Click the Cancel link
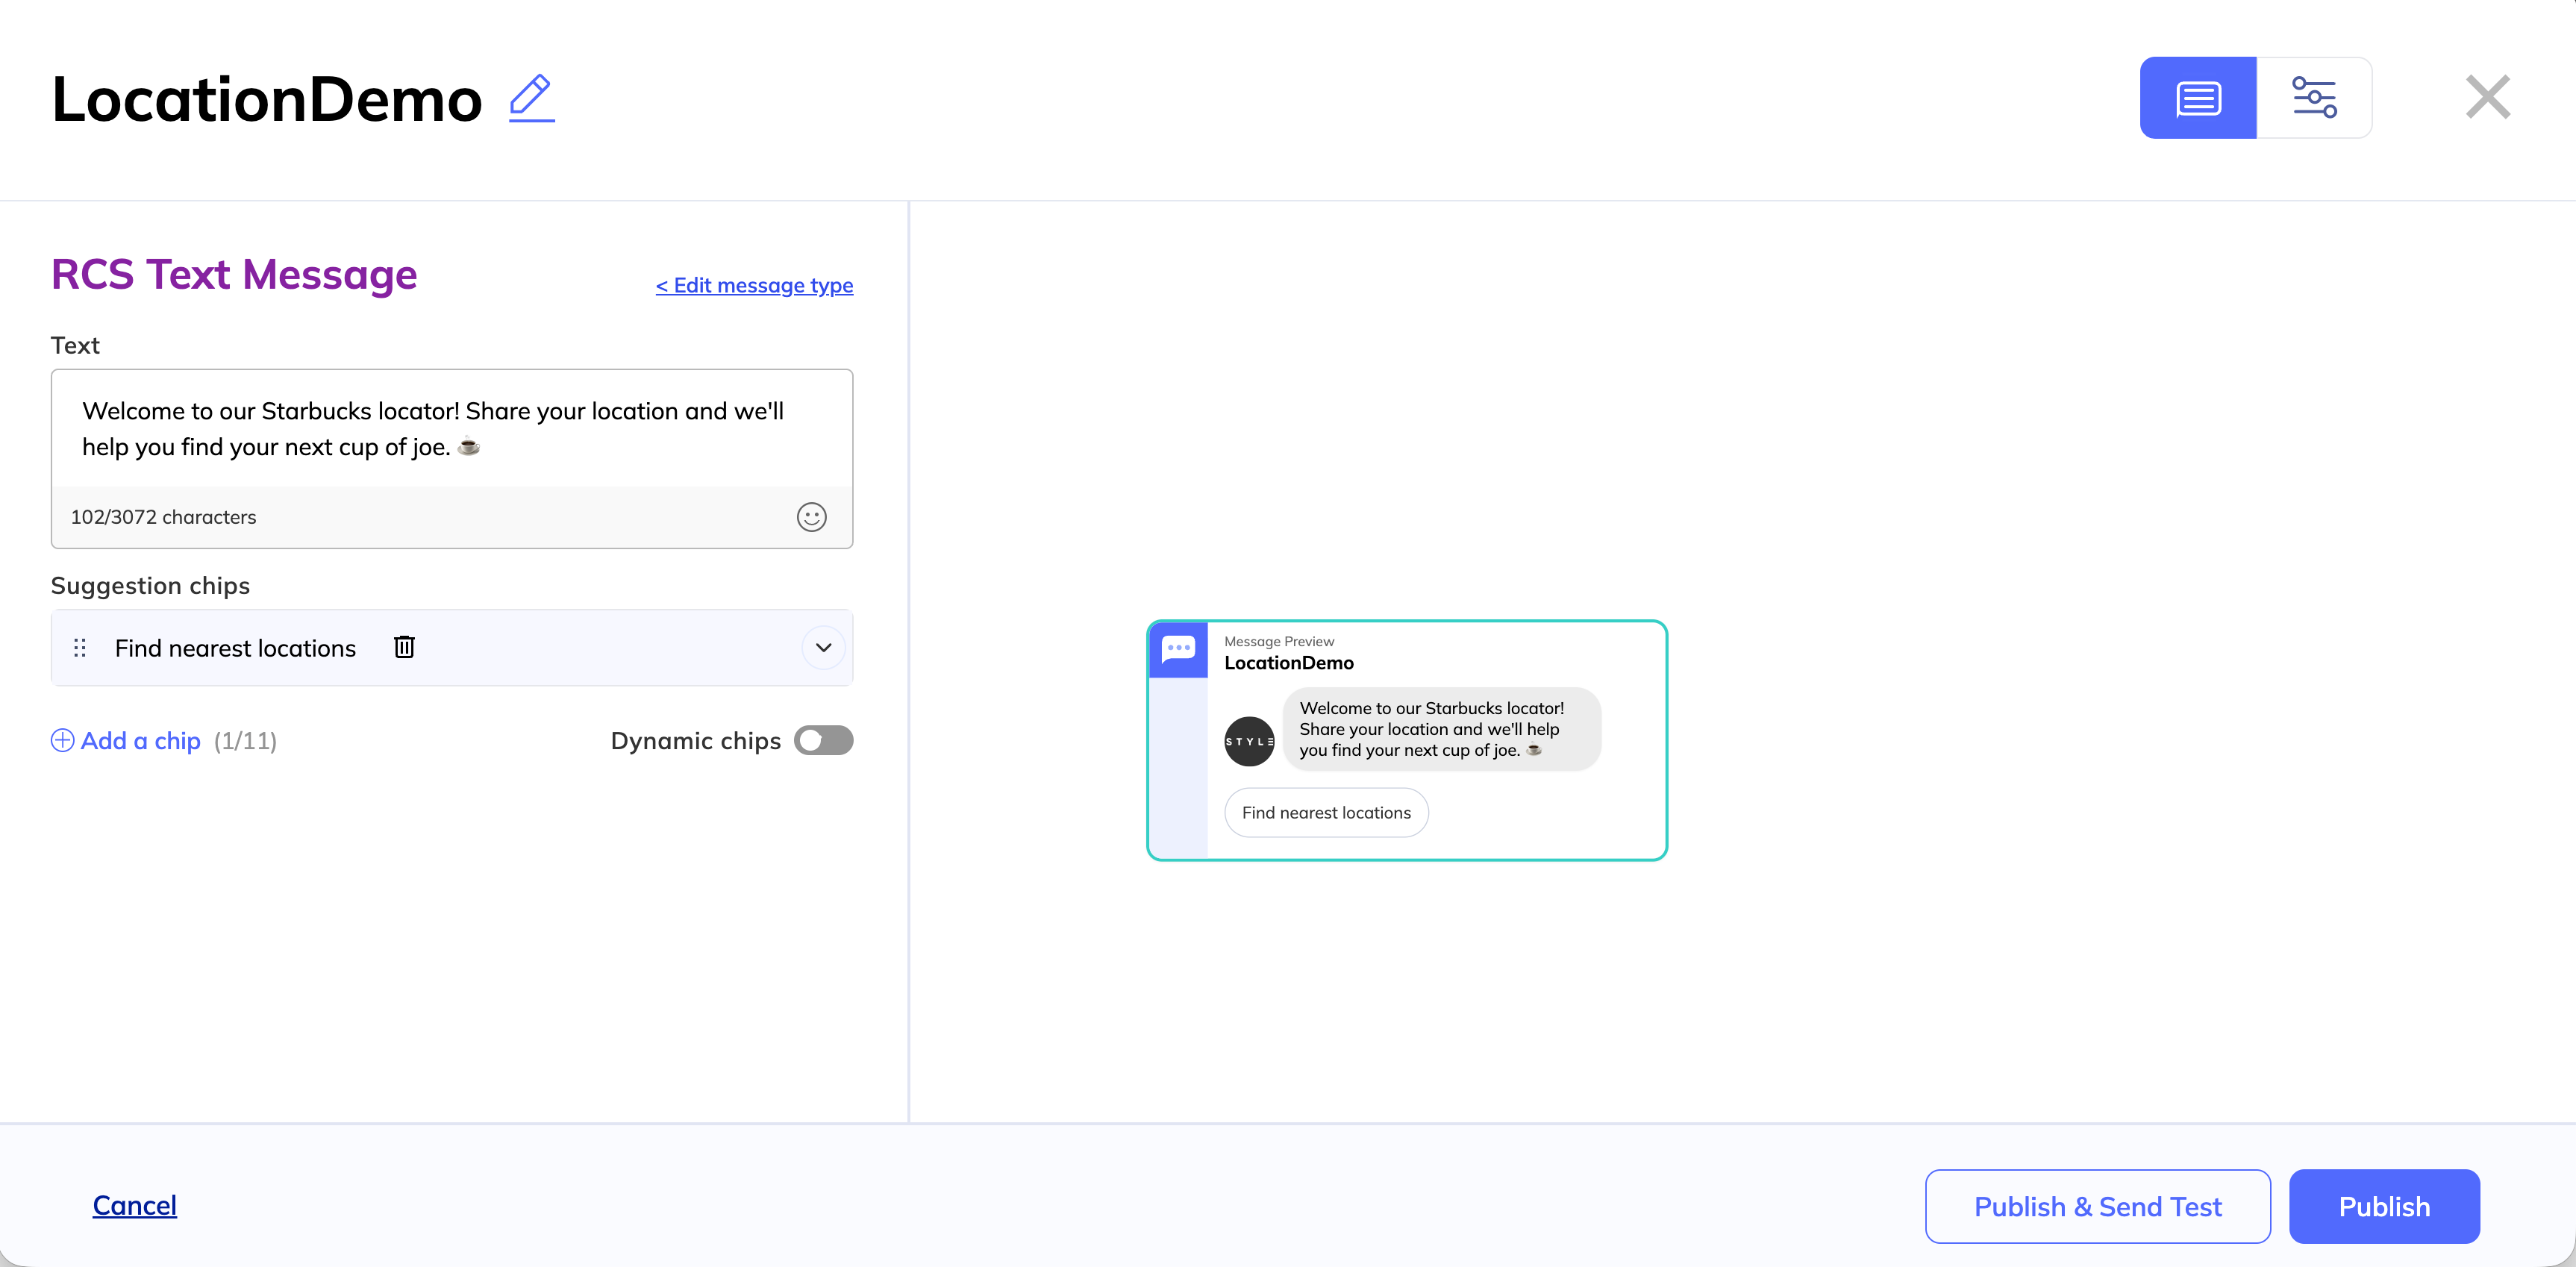 tap(134, 1205)
